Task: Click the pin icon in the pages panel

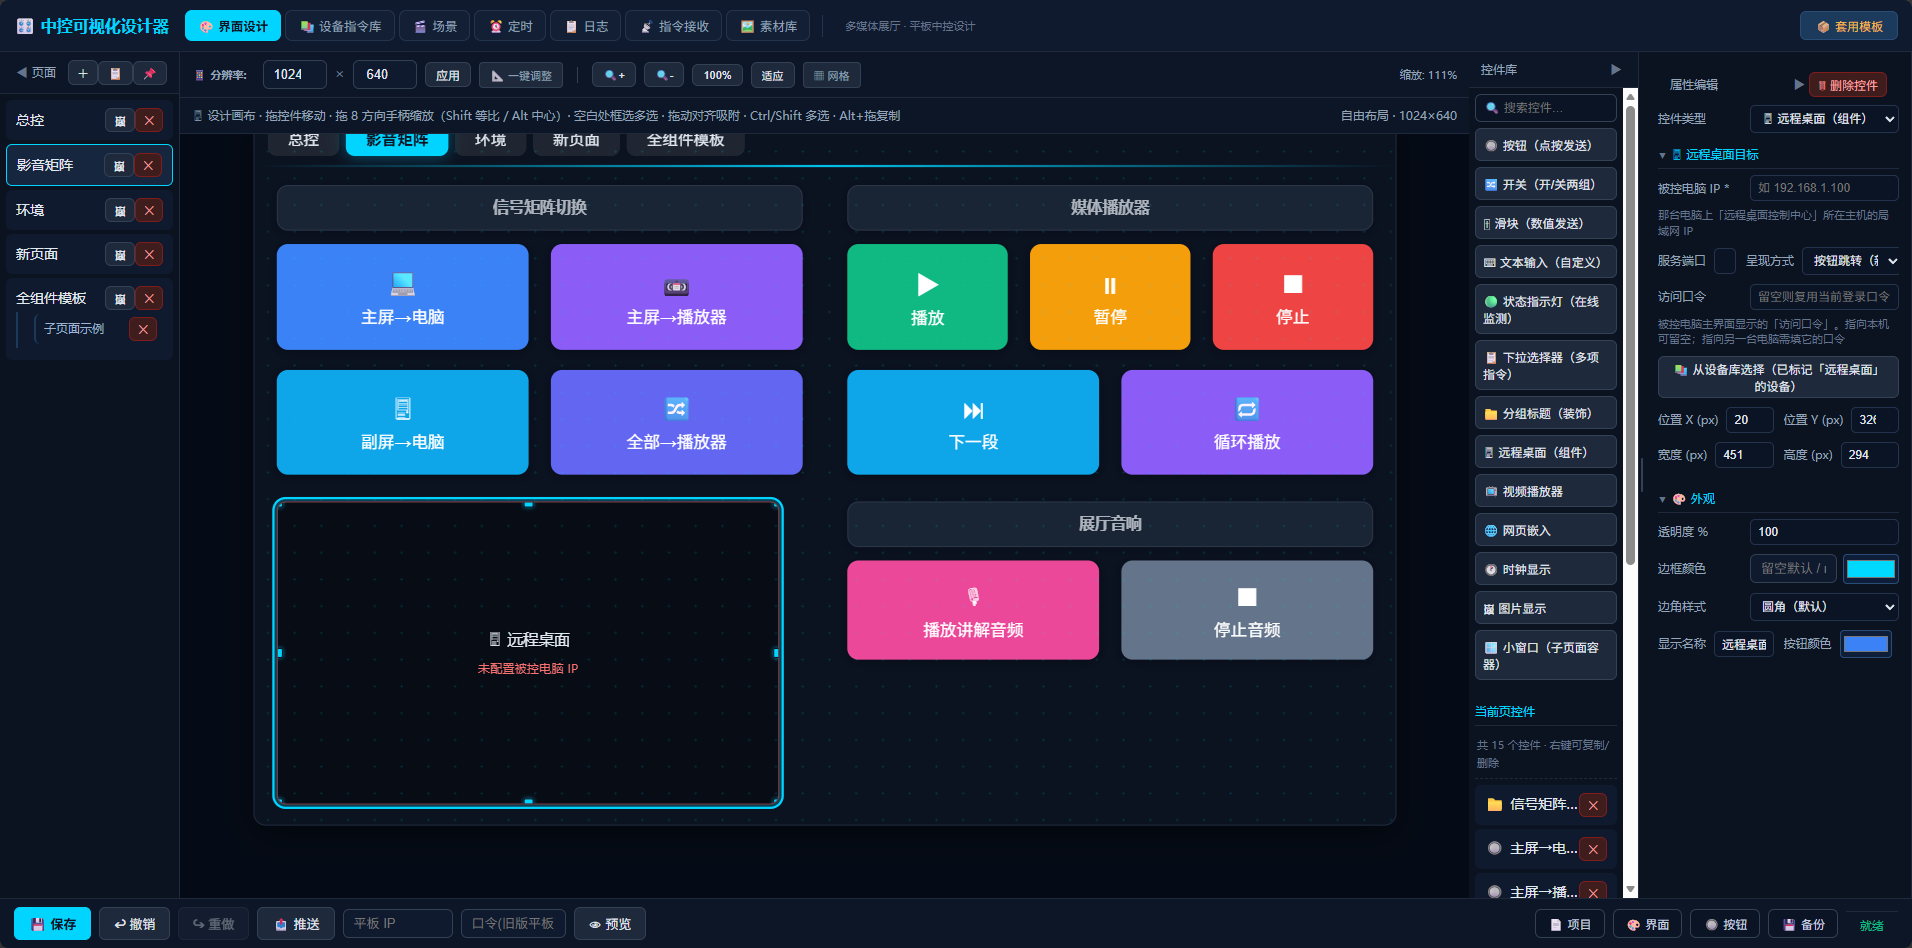Action: coord(149,73)
